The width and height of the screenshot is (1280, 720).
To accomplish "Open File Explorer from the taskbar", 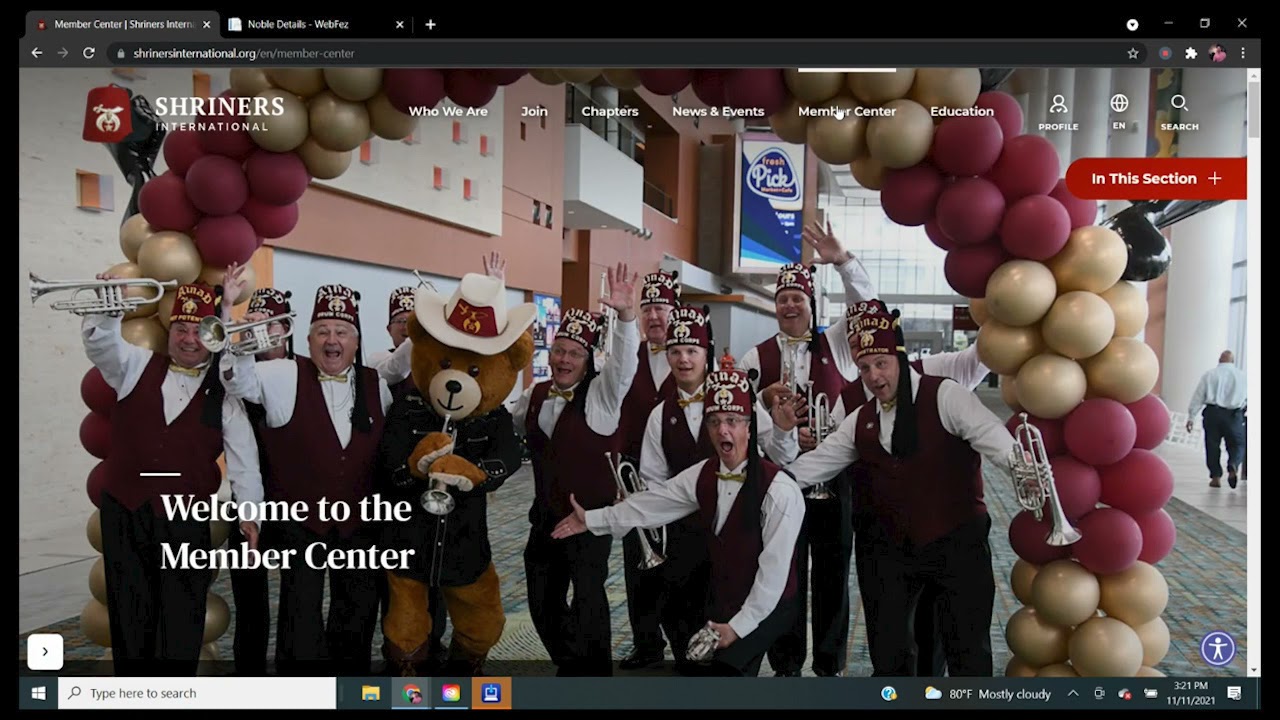I will pyautogui.click(x=371, y=693).
